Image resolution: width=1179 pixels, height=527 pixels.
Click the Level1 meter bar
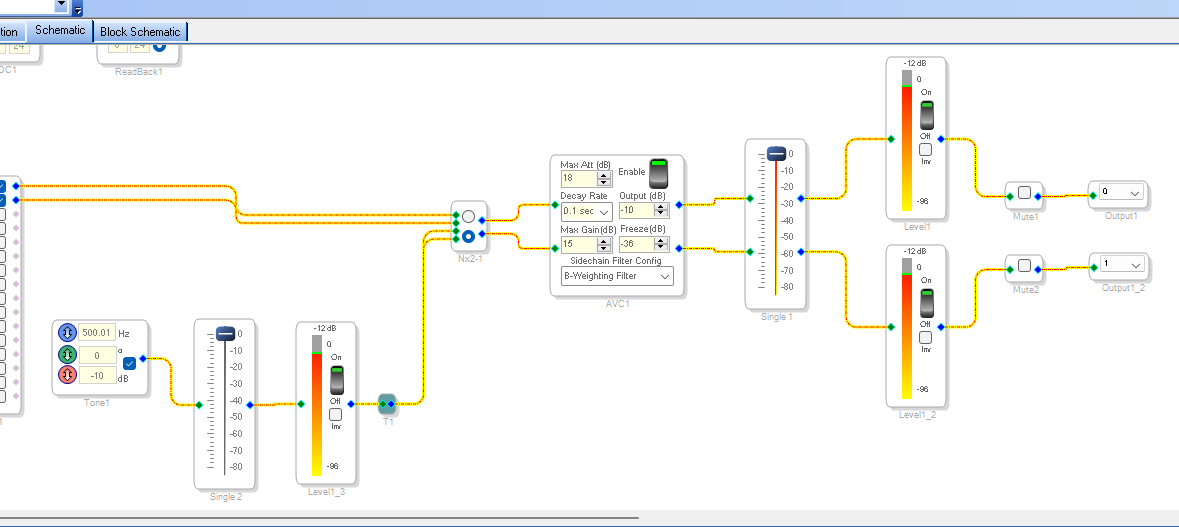(x=906, y=141)
